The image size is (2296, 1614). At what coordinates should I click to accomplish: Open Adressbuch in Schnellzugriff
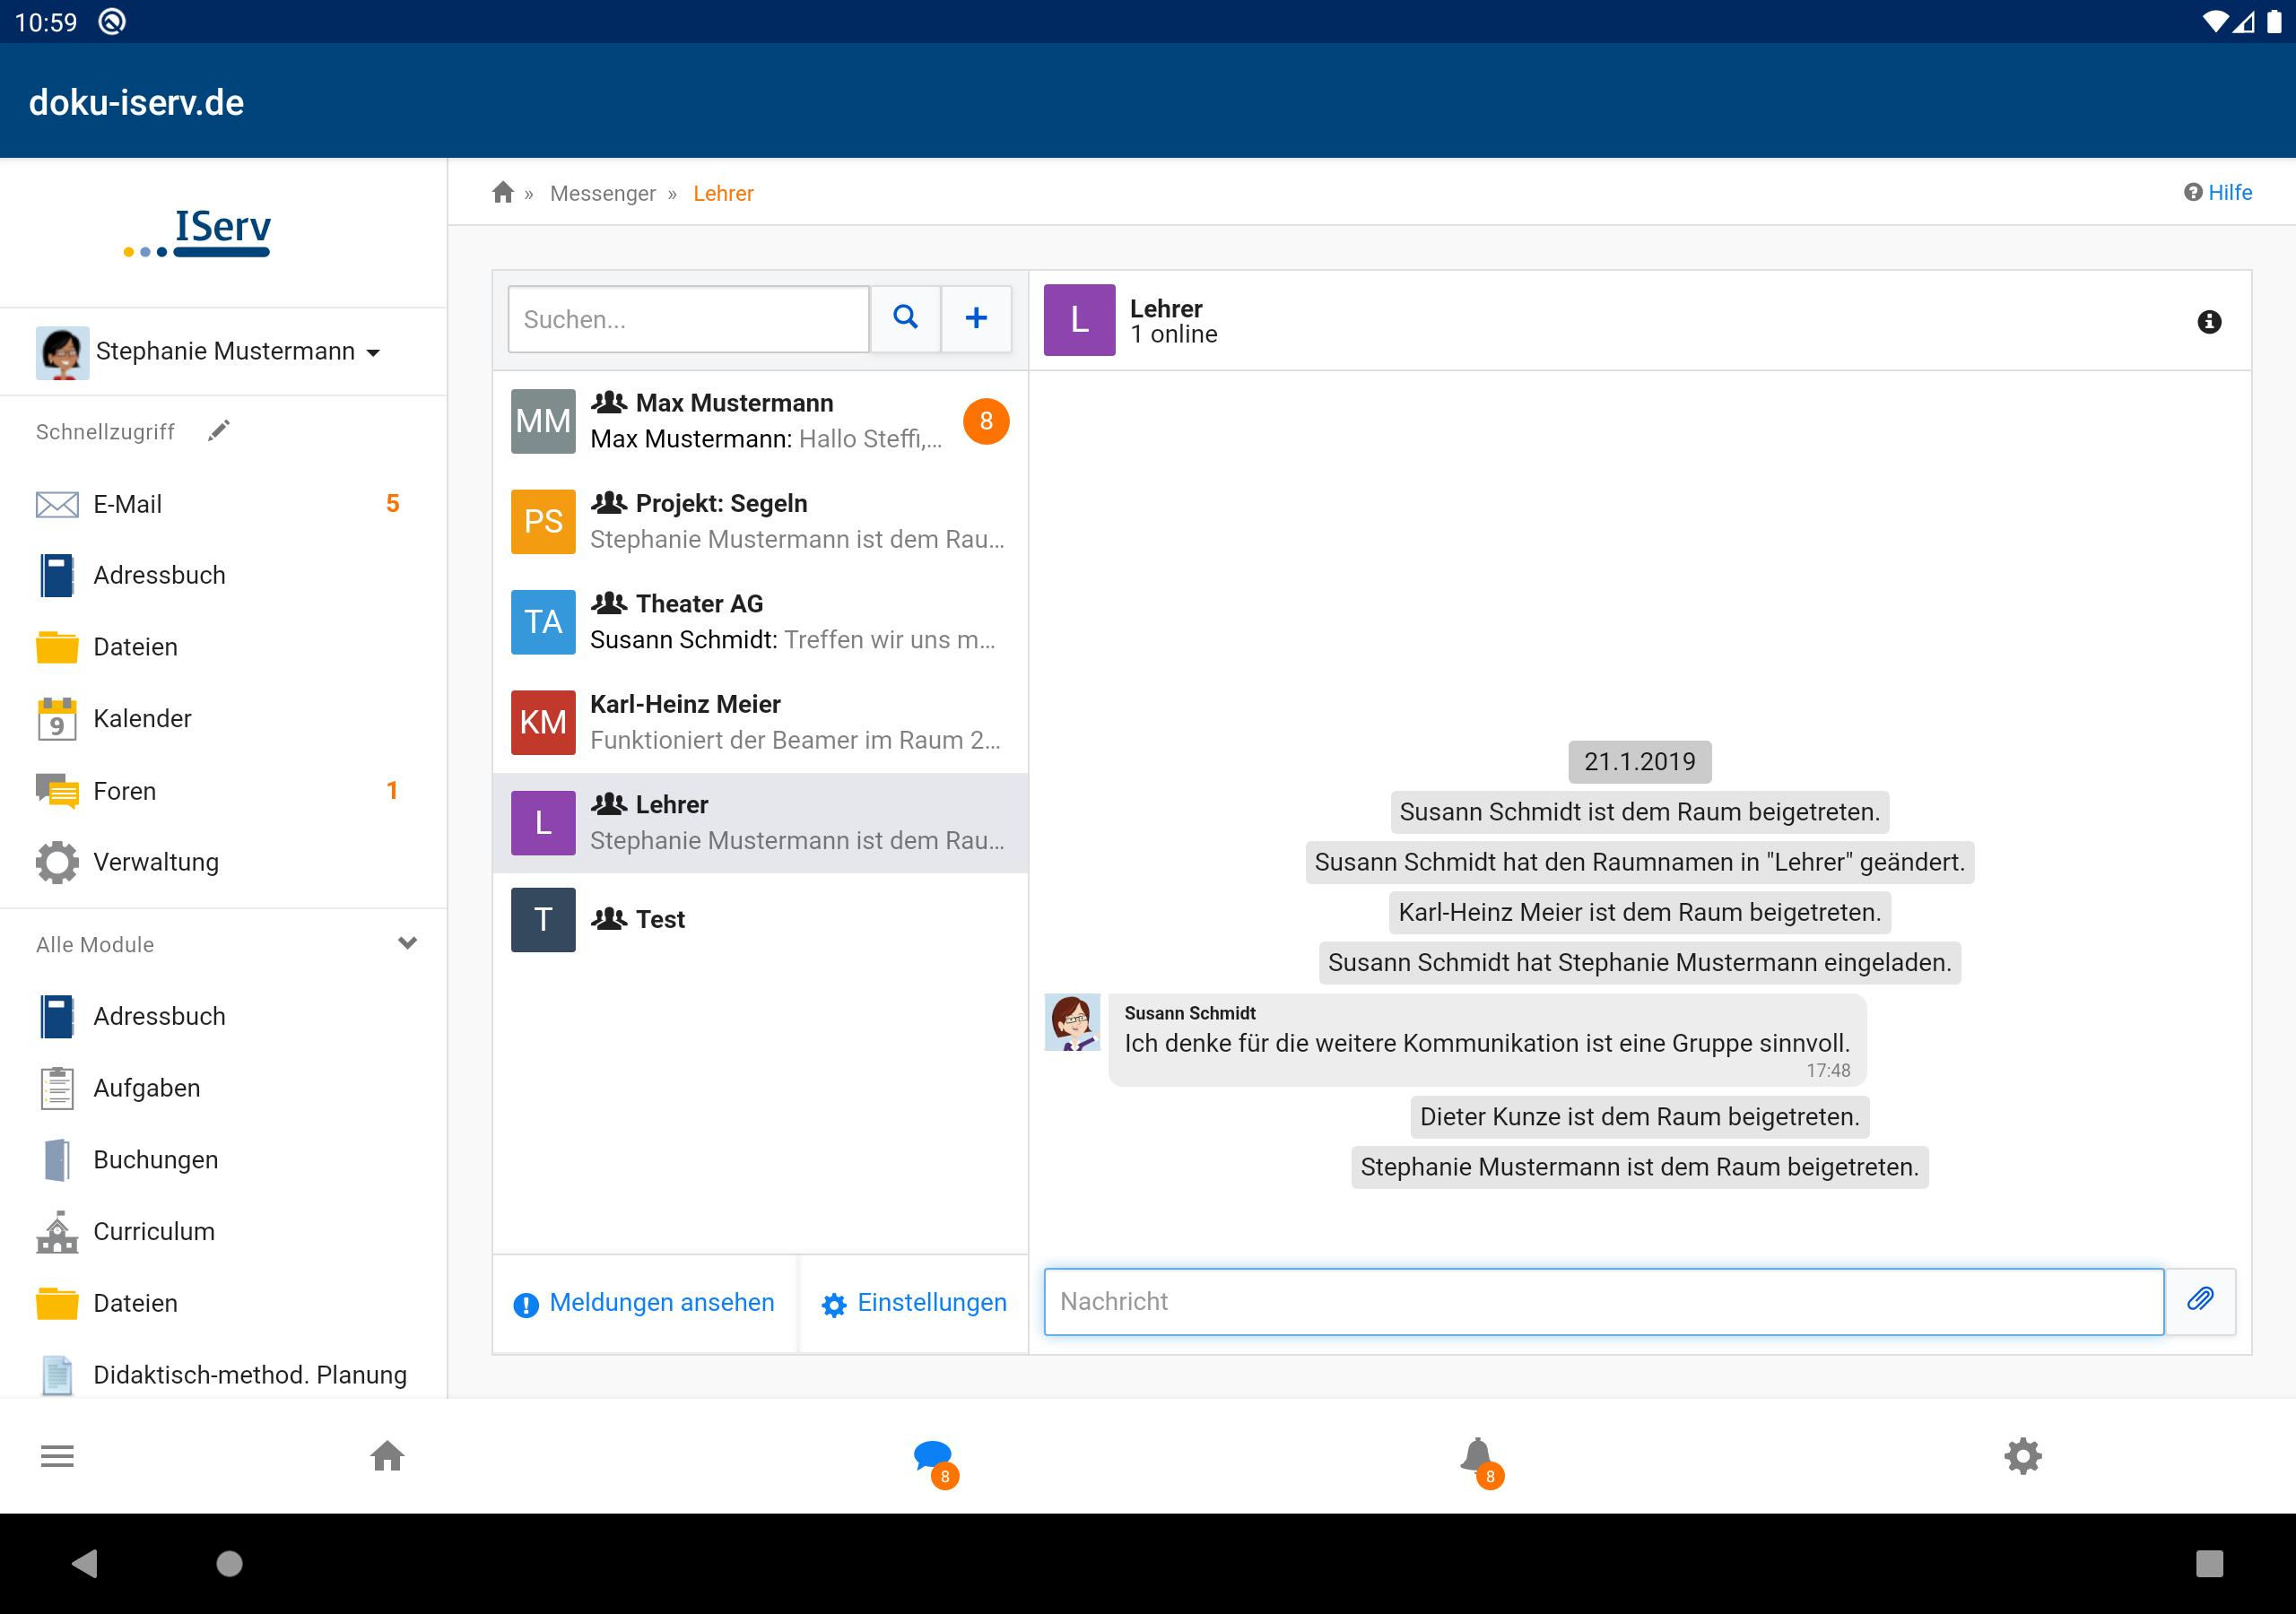(x=222, y=576)
